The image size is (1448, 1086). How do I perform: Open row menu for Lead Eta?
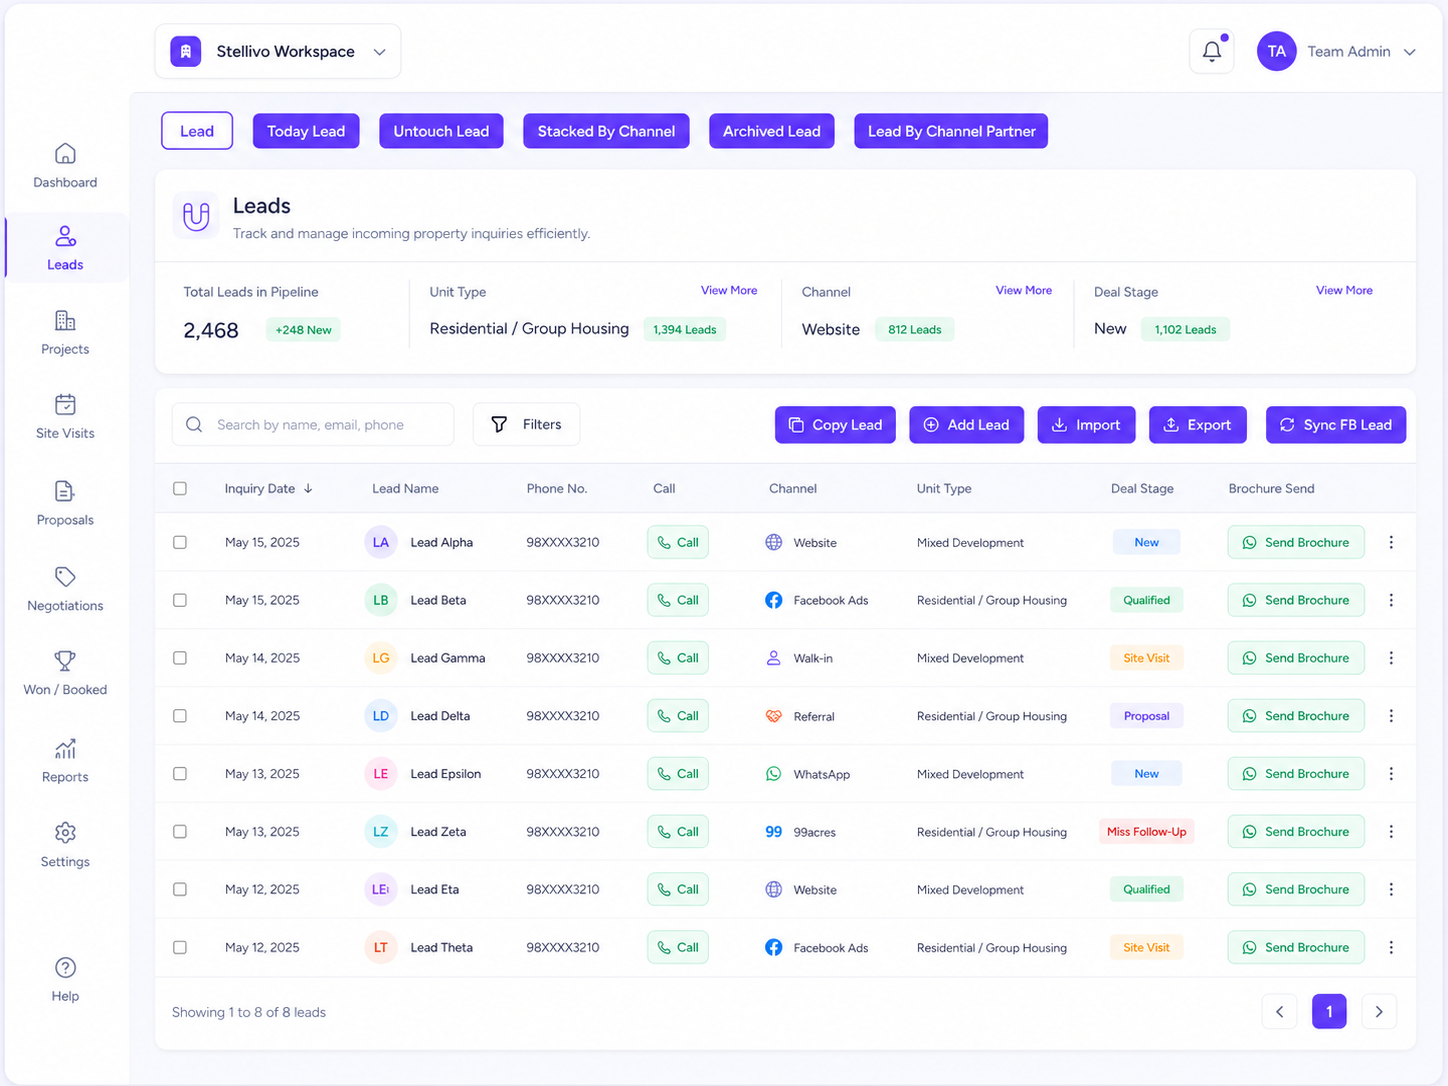pos(1391,889)
